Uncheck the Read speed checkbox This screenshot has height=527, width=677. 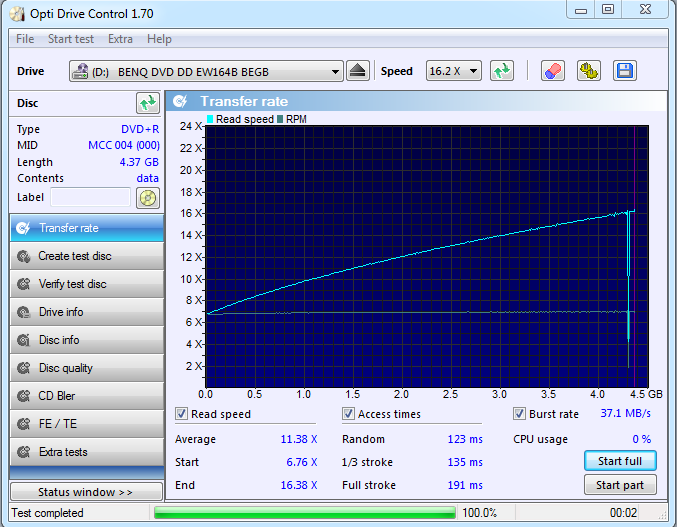(x=181, y=414)
